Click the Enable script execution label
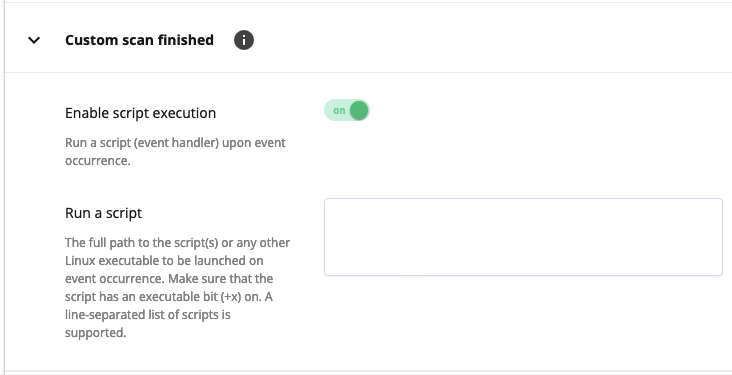732x375 pixels. click(141, 113)
